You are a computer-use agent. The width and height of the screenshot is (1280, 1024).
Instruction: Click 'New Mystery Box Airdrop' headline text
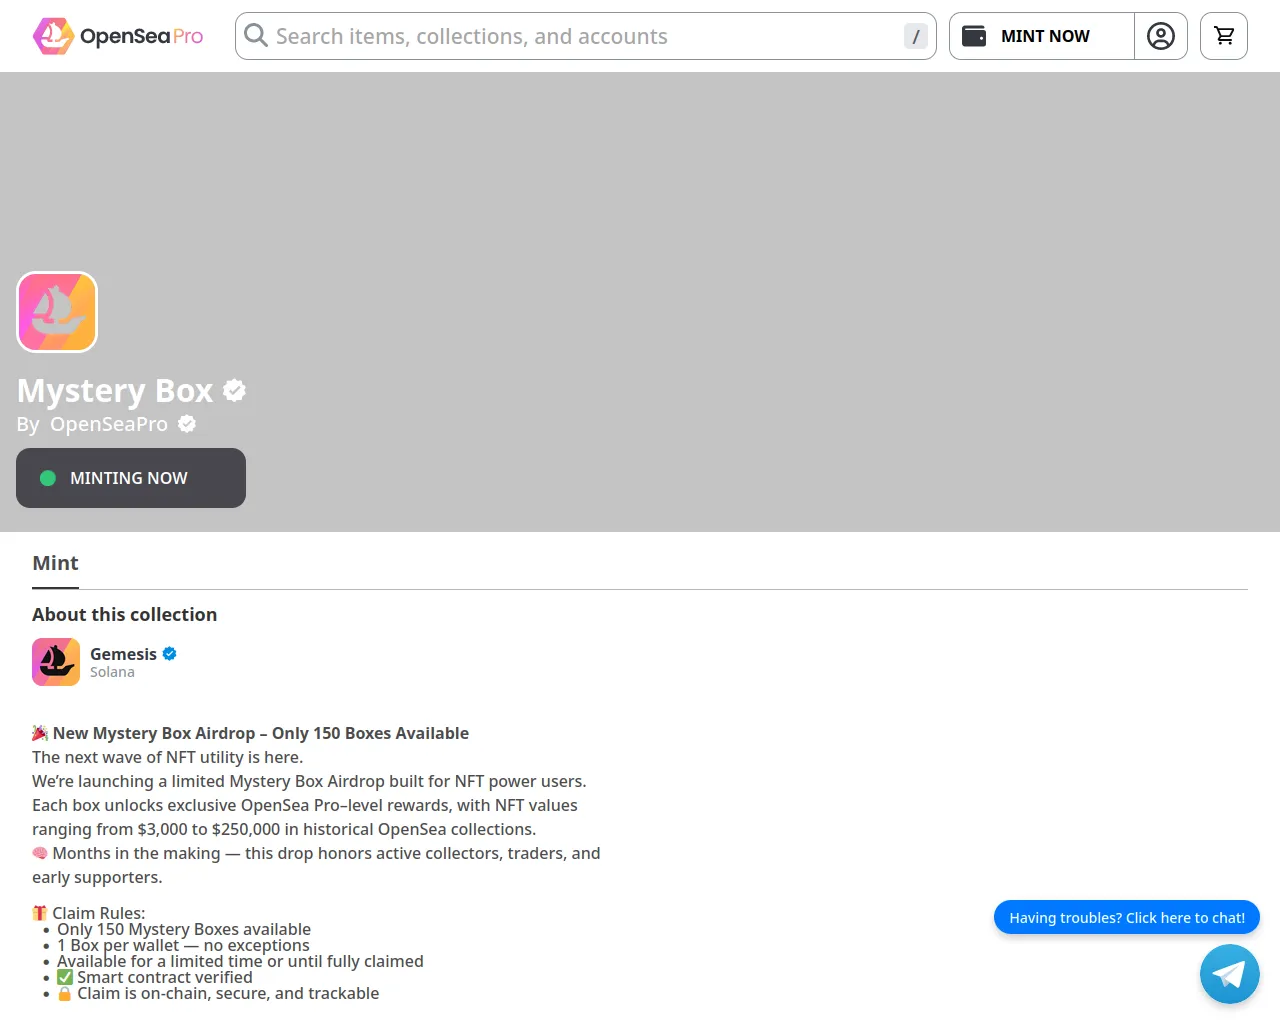pyautogui.click(x=261, y=733)
